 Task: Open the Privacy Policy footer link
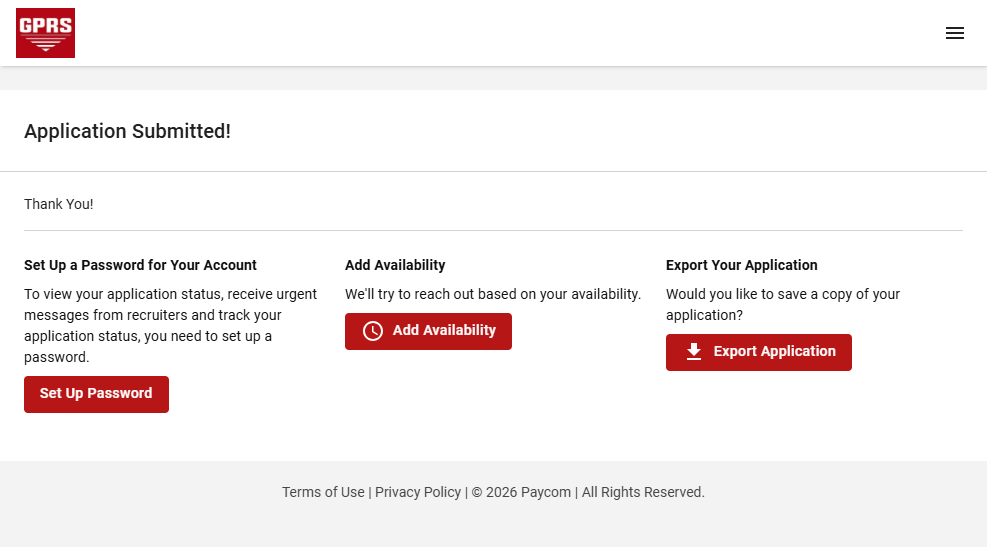418,492
